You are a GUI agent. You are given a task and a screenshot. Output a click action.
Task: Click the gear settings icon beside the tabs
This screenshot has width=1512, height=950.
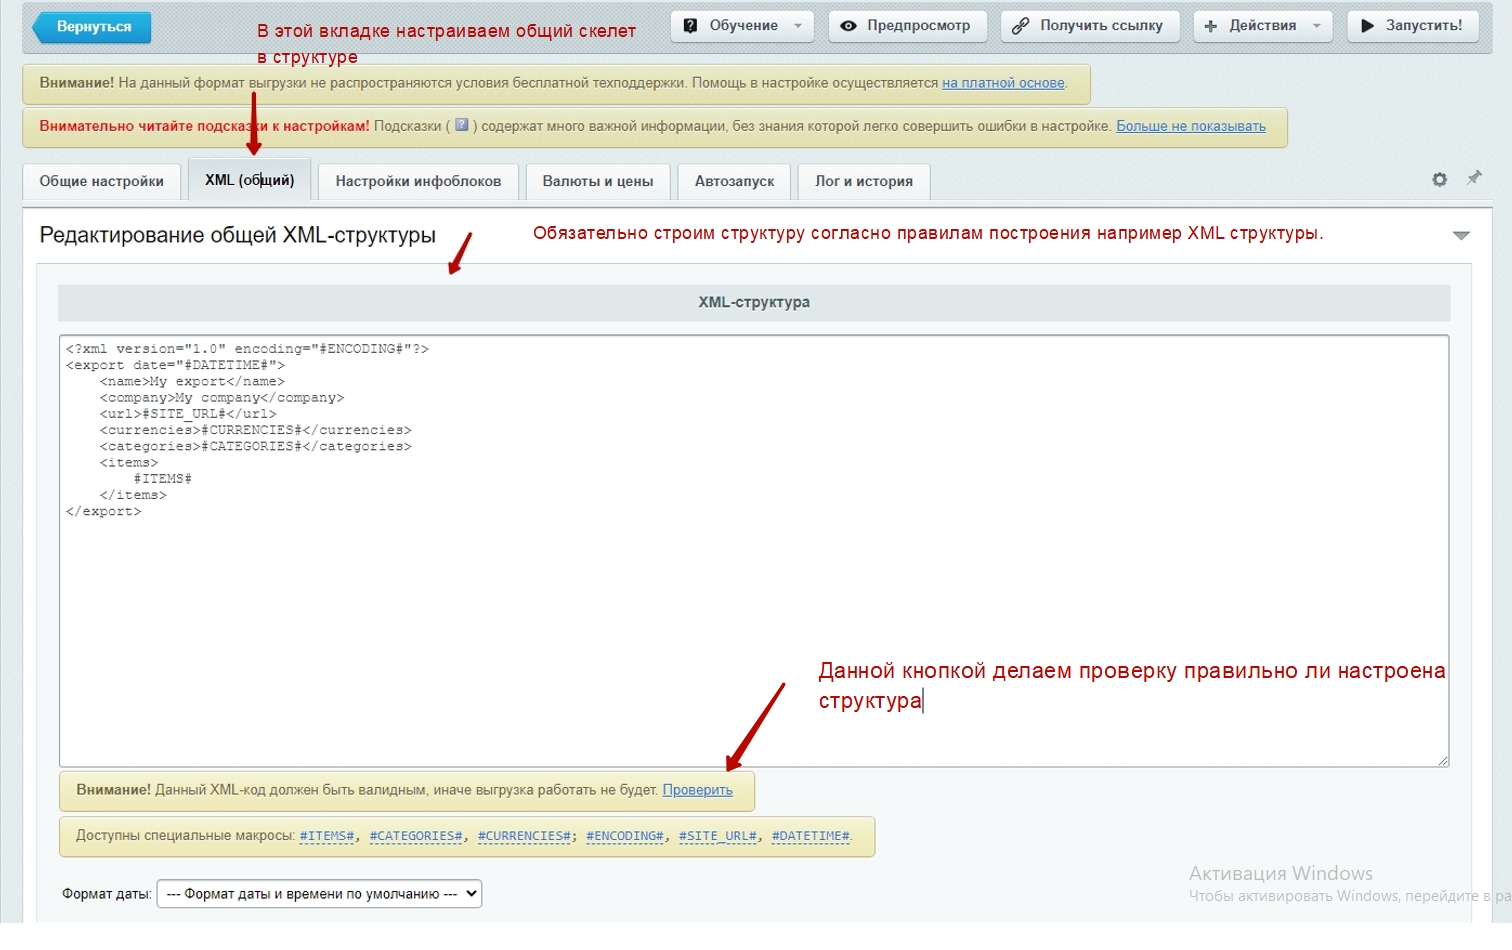[x=1439, y=180]
